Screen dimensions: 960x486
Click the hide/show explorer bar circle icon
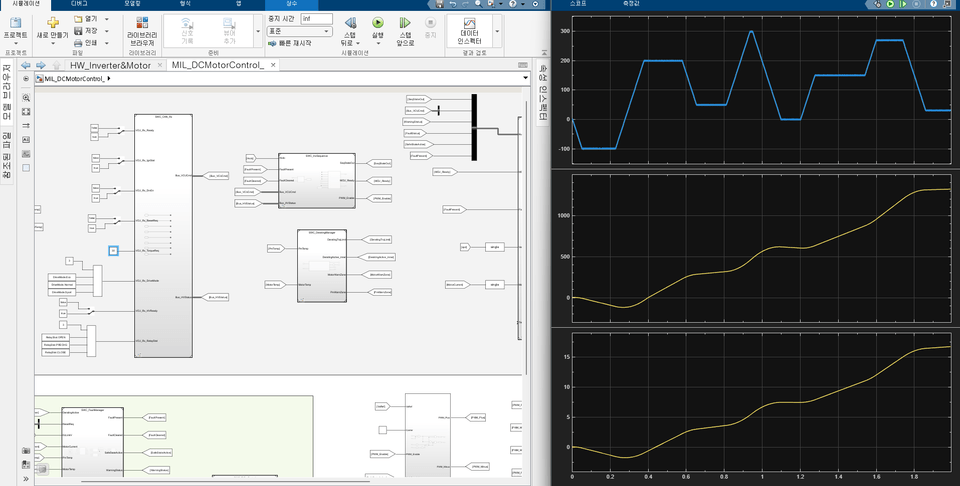tap(26, 79)
